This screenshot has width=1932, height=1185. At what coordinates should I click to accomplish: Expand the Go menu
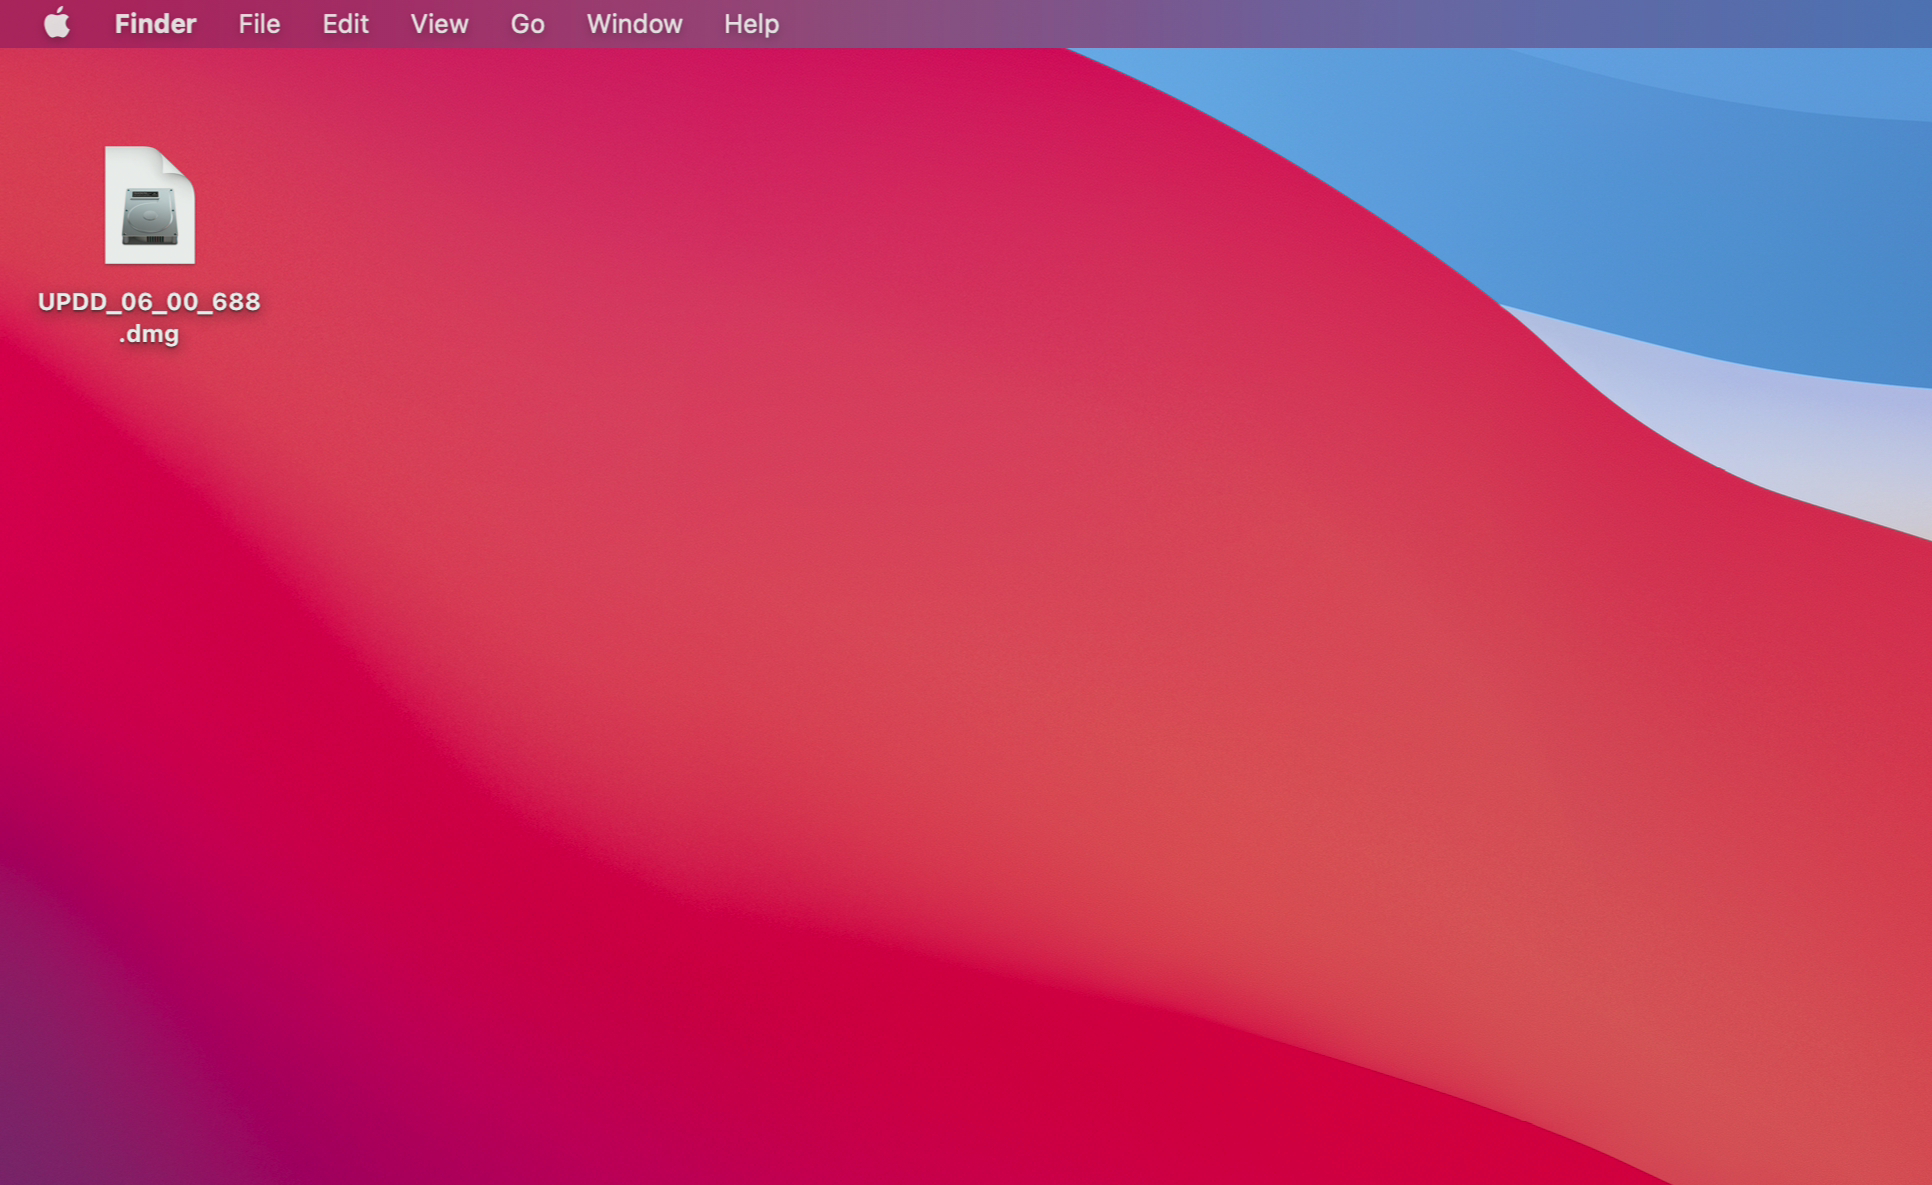pyautogui.click(x=527, y=23)
